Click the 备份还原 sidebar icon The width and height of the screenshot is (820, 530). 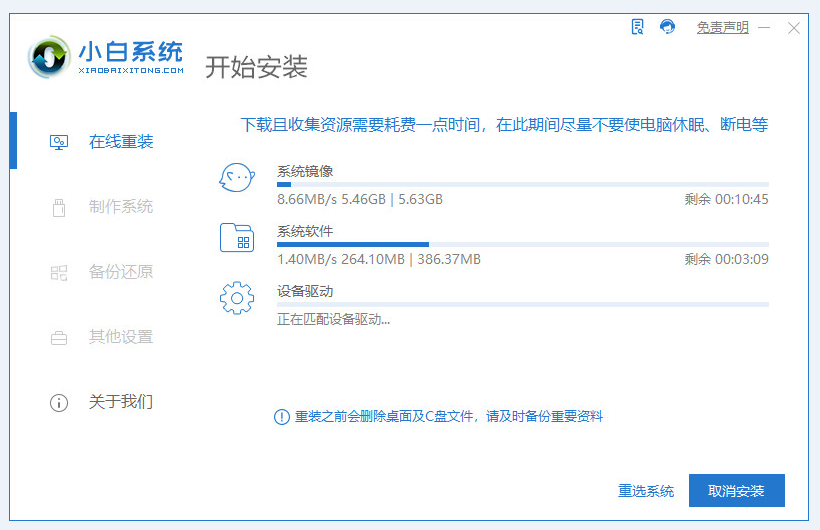59,272
